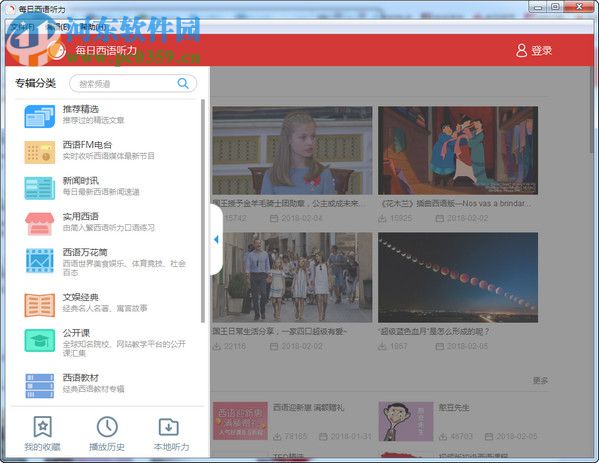The image size is (599, 463).
Task: Select the 新闻时讯 news icon
Action: click(39, 188)
